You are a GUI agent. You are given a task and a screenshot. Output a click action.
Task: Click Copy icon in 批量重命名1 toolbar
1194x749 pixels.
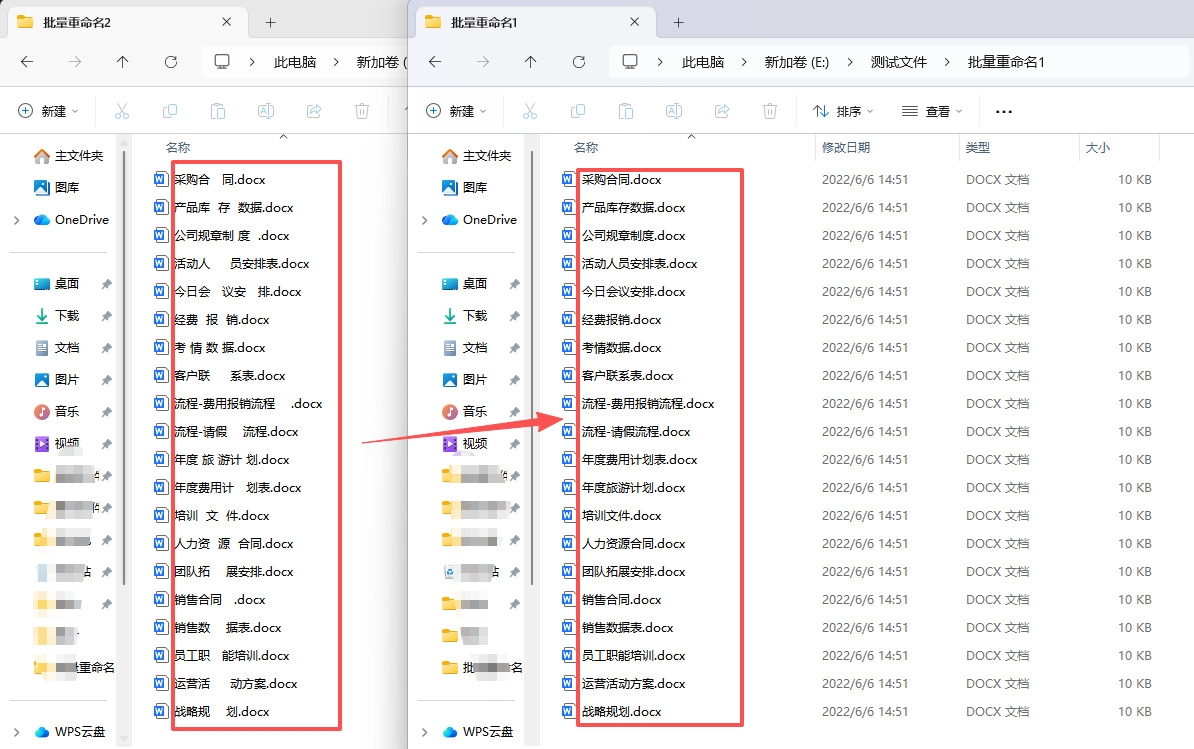pos(578,111)
